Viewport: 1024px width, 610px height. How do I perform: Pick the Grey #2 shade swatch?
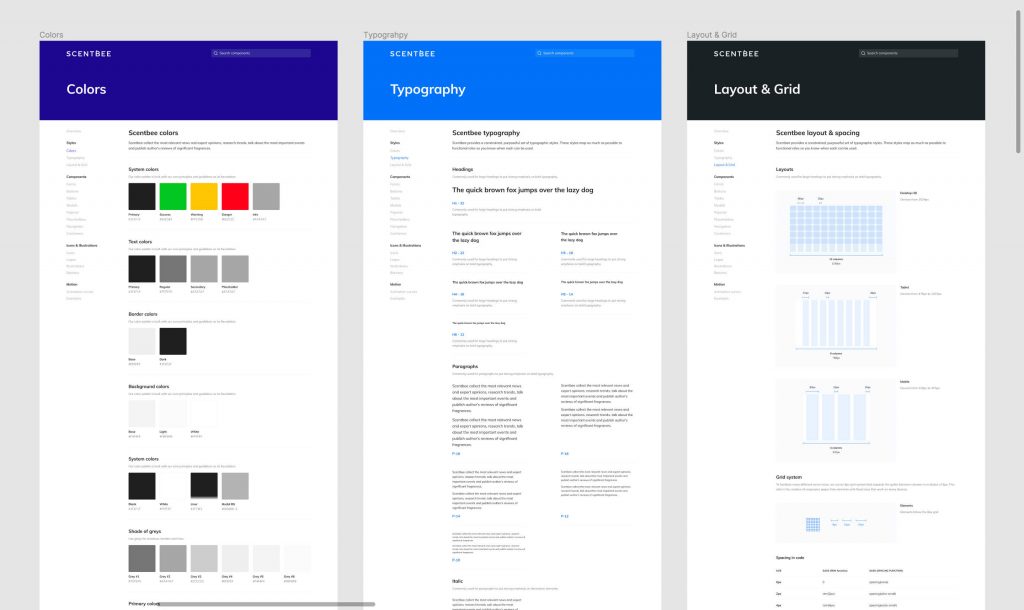click(173, 559)
